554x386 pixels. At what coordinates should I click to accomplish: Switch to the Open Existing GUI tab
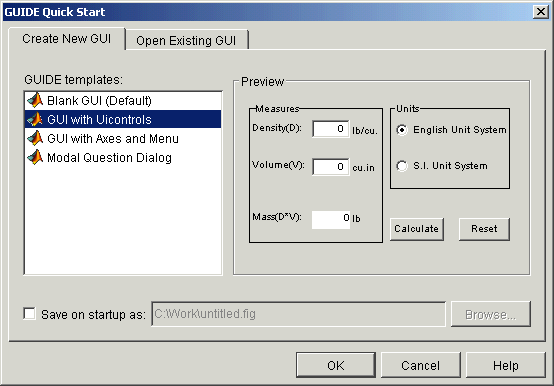187,40
